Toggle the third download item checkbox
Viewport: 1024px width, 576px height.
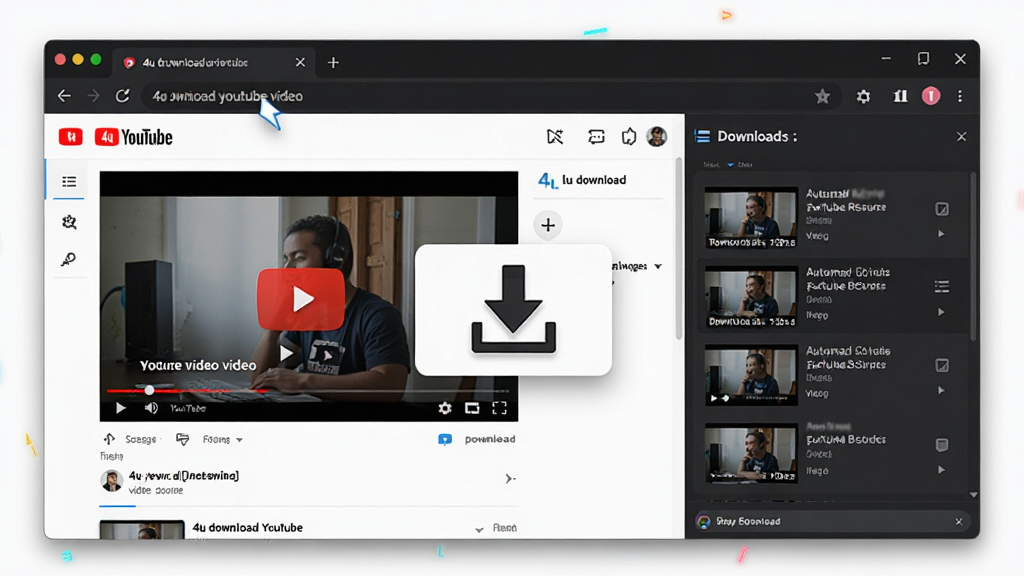pyautogui.click(x=942, y=365)
